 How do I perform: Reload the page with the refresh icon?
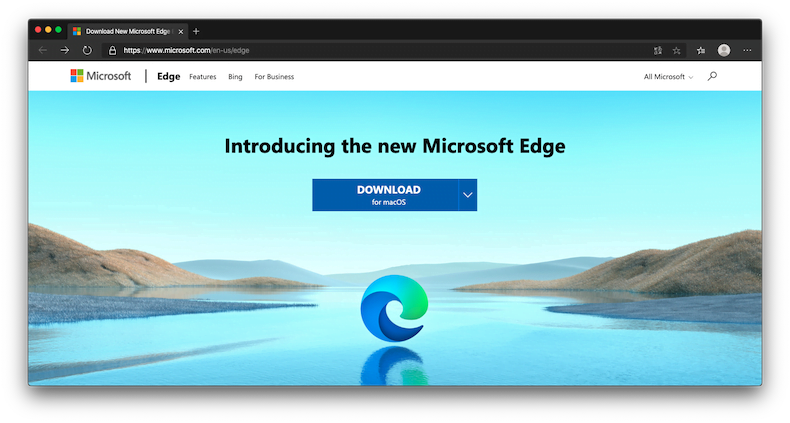(x=87, y=50)
